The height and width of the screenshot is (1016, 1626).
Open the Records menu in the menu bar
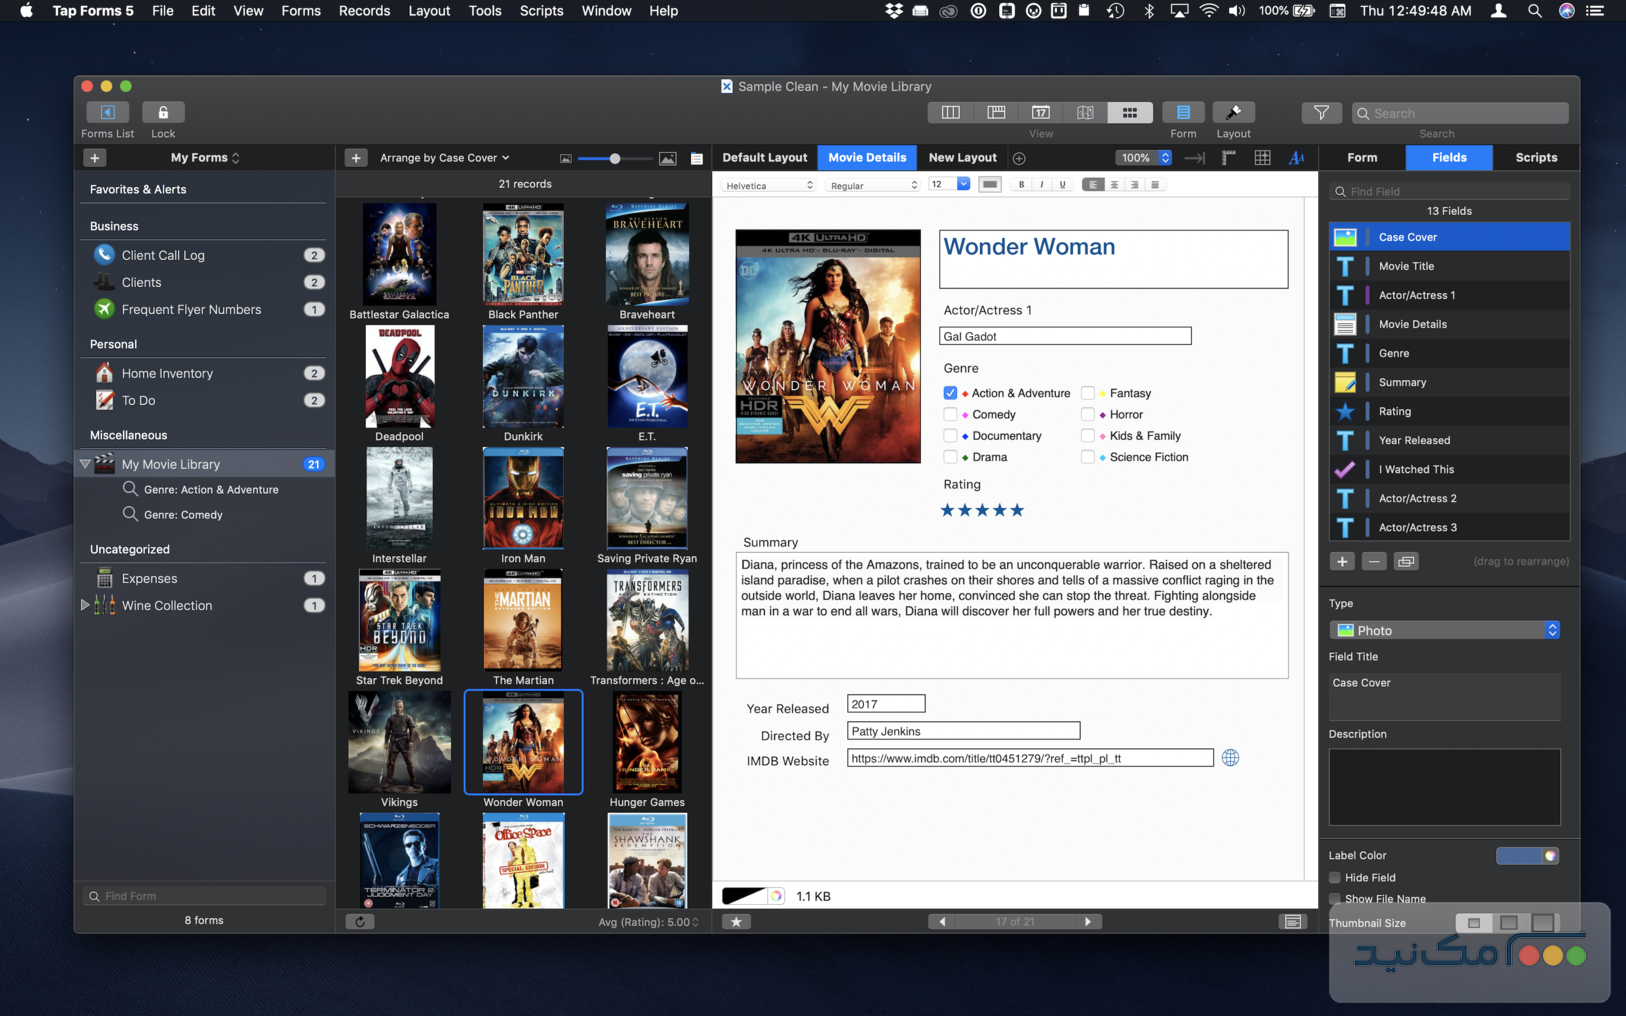364,11
